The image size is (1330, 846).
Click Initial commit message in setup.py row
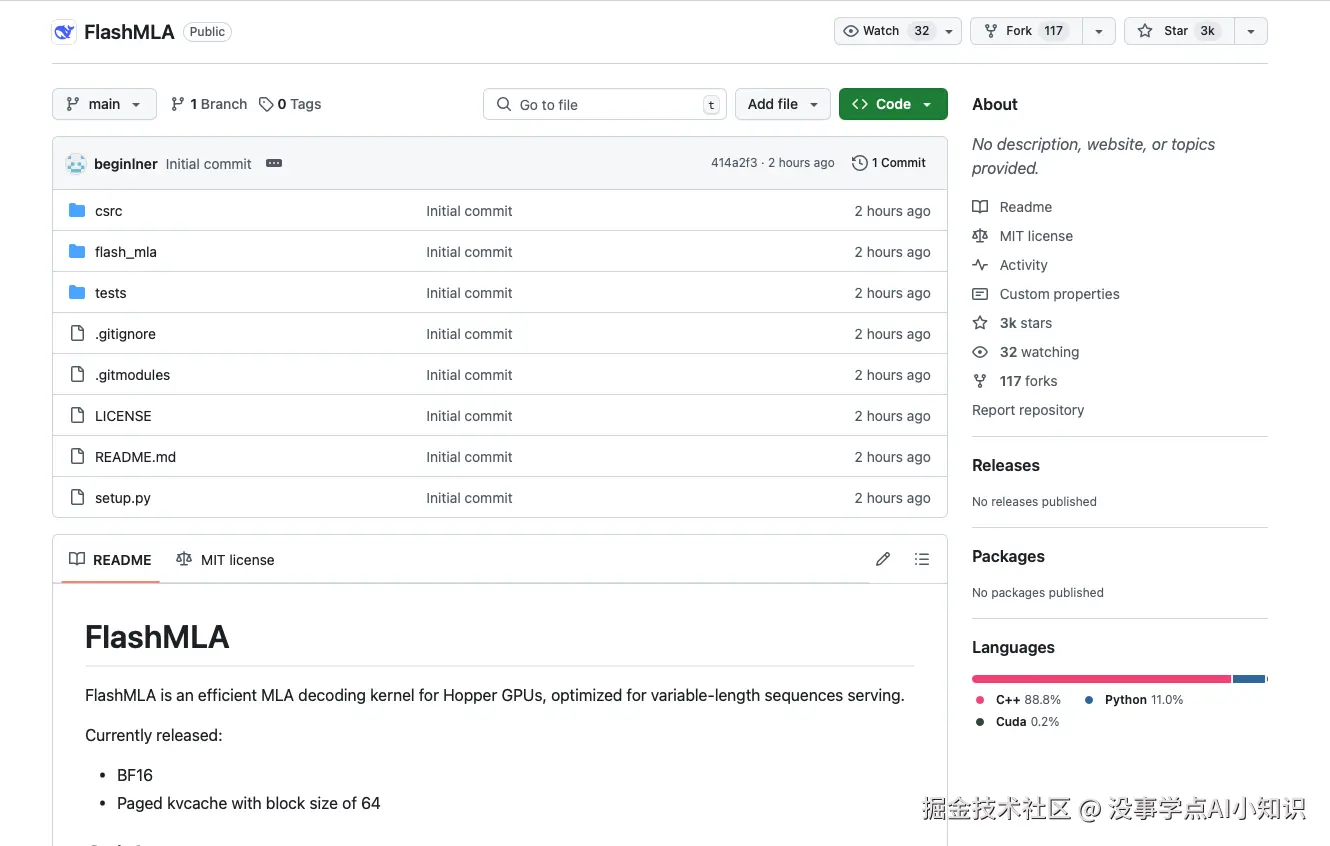[469, 498]
